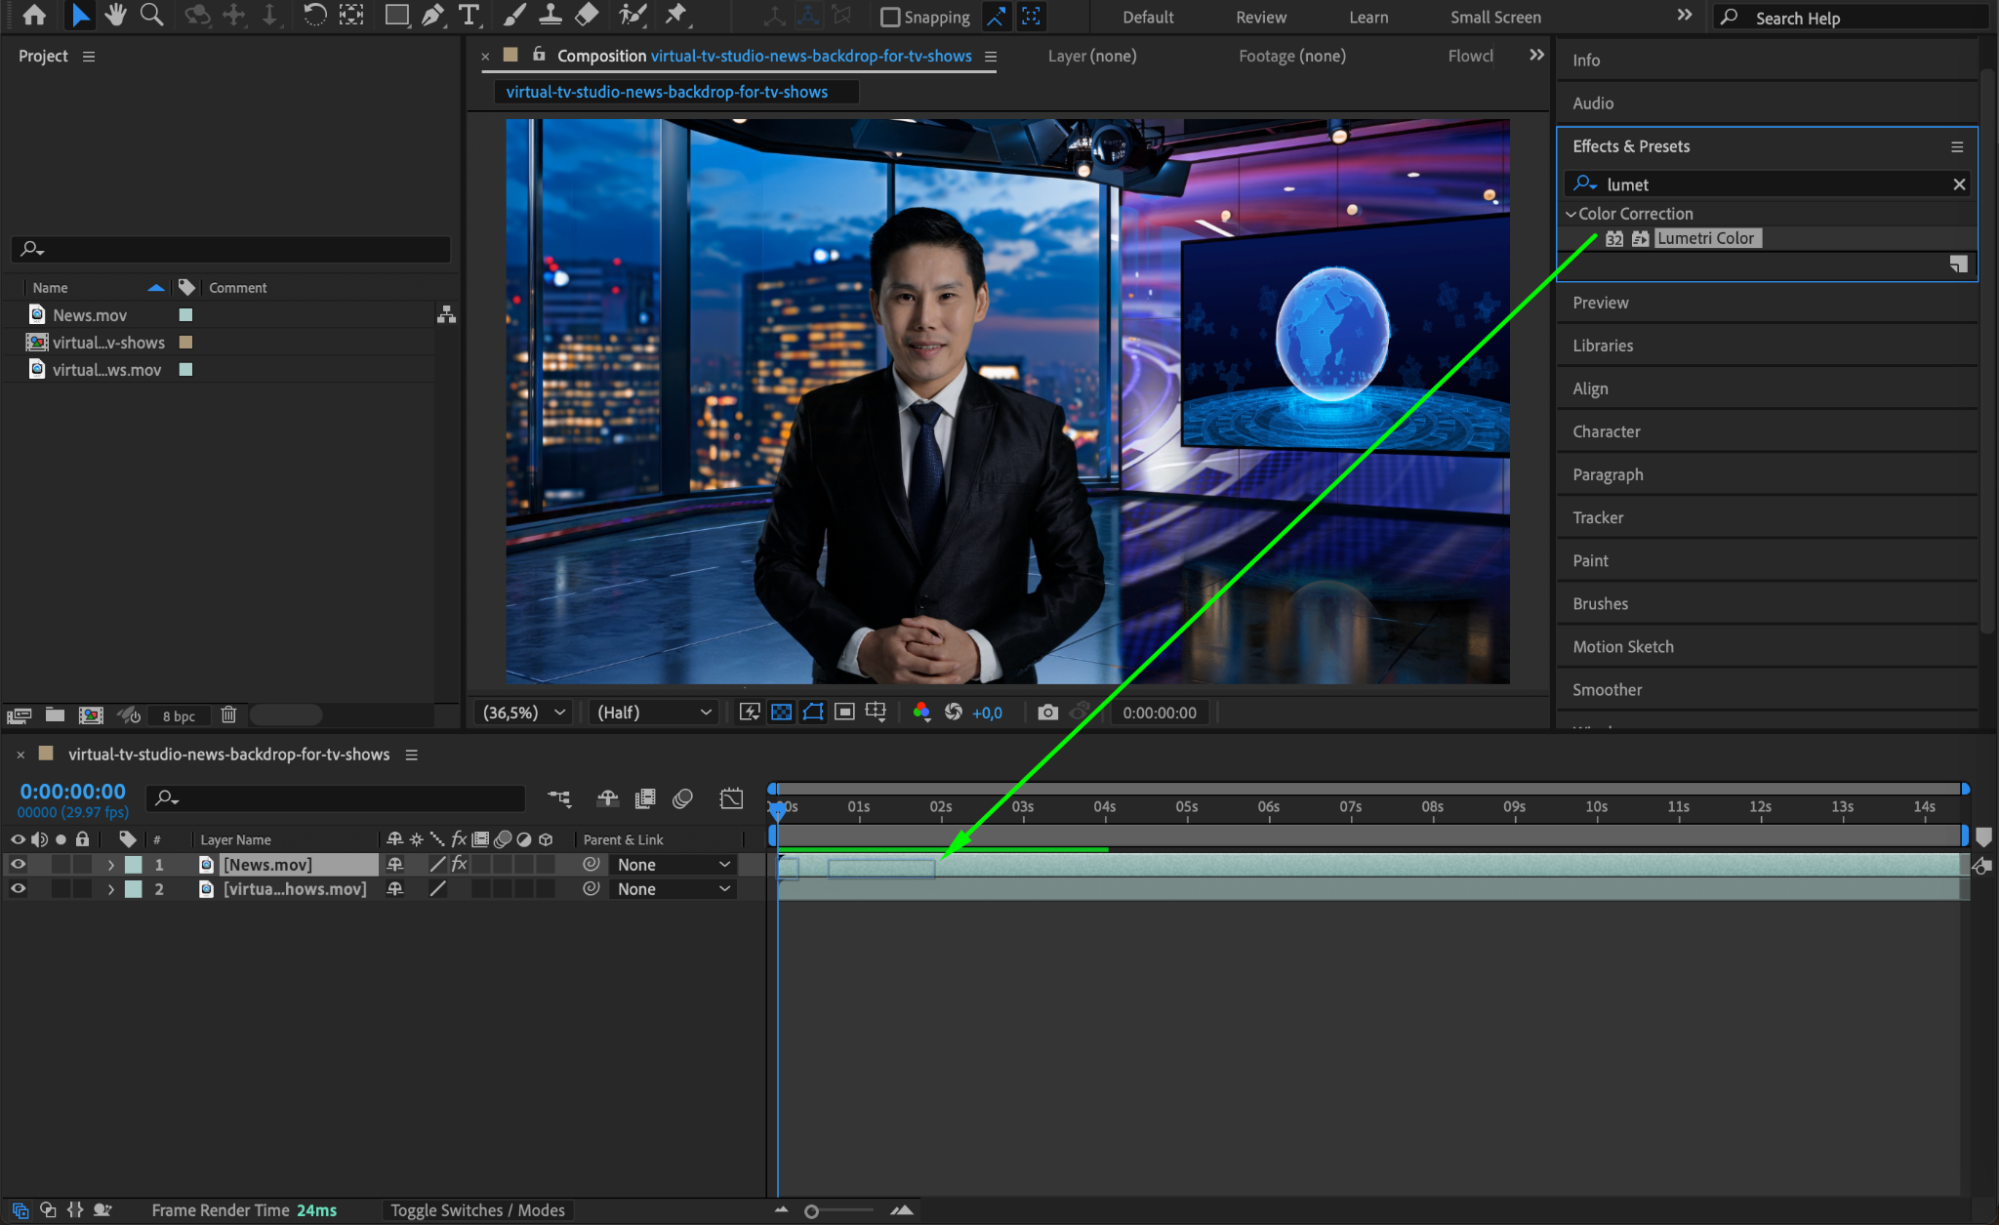Hide the virtua...hows.mov layer eye
The image size is (1999, 1225).
(x=18, y=888)
